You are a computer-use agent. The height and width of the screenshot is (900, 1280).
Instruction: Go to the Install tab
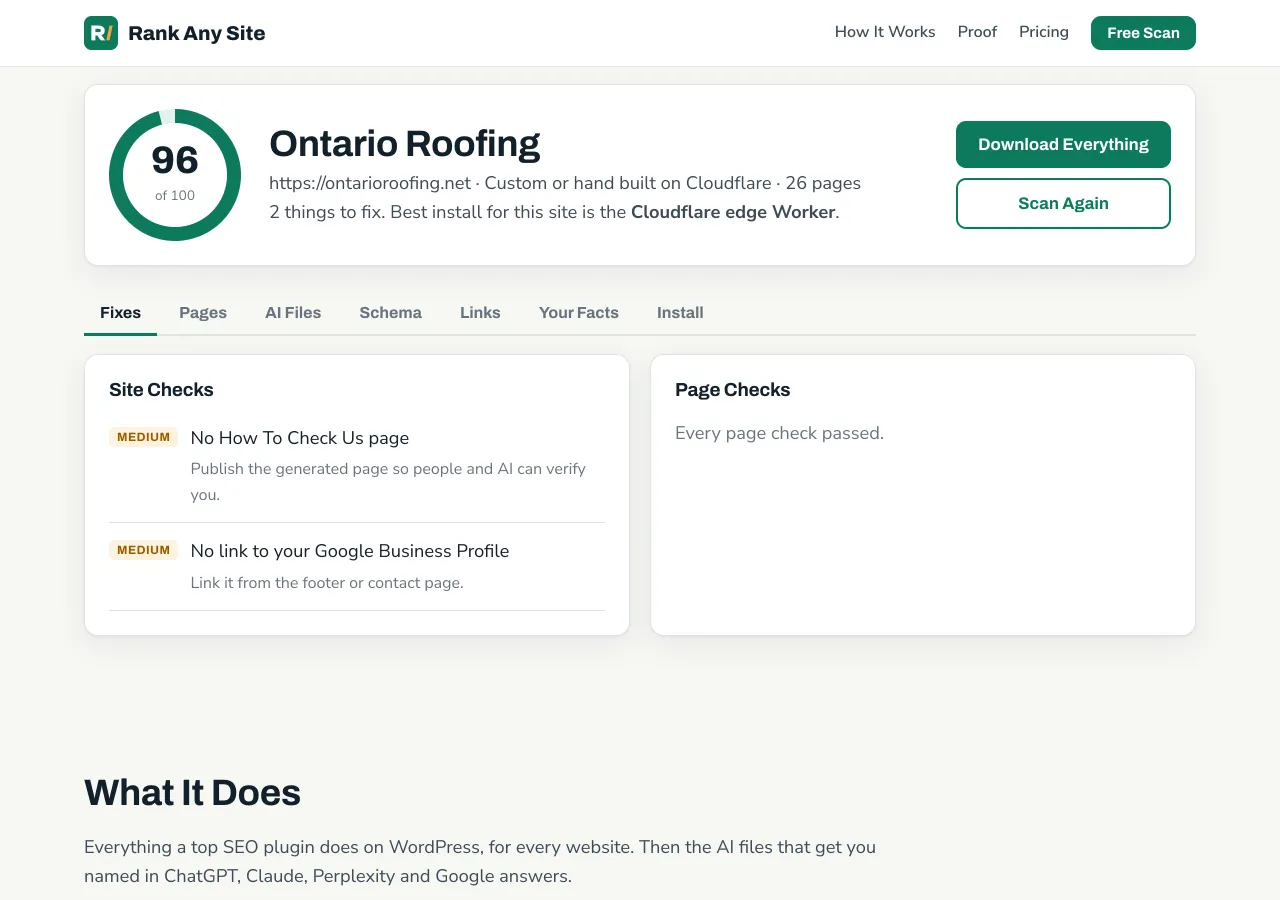(x=680, y=313)
